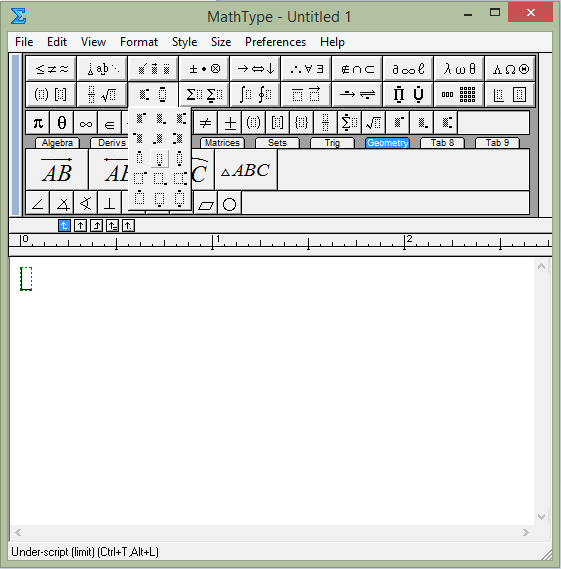Open the logical symbols palette (∴ ∀ ∃)

[x=306, y=69]
